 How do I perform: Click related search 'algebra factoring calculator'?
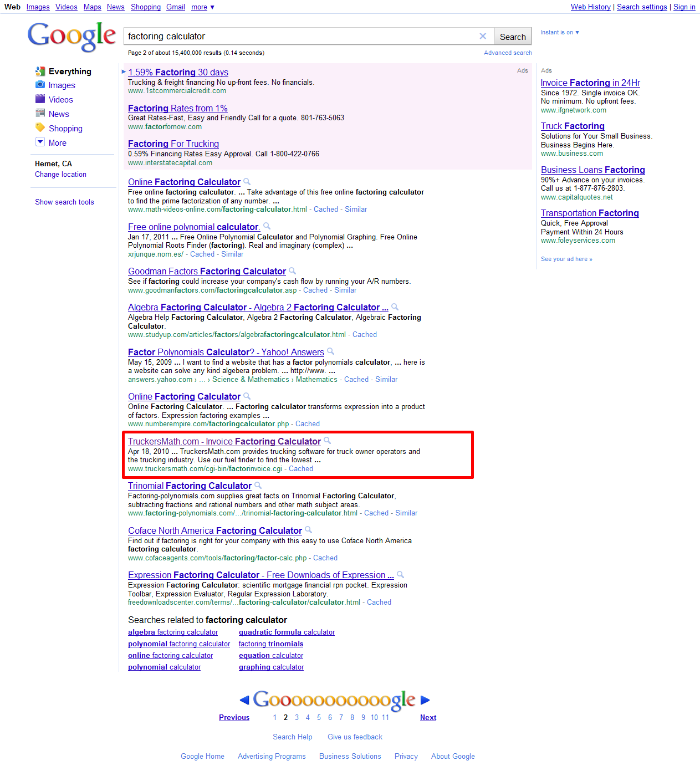[x=173, y=632]
